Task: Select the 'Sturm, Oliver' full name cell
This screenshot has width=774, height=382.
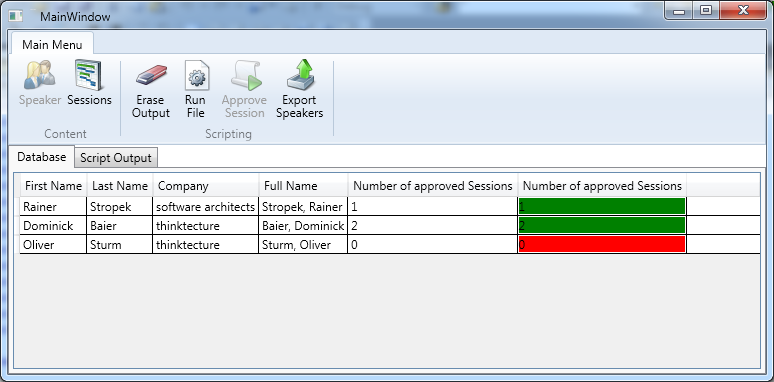Action: (x=303, y=245)
